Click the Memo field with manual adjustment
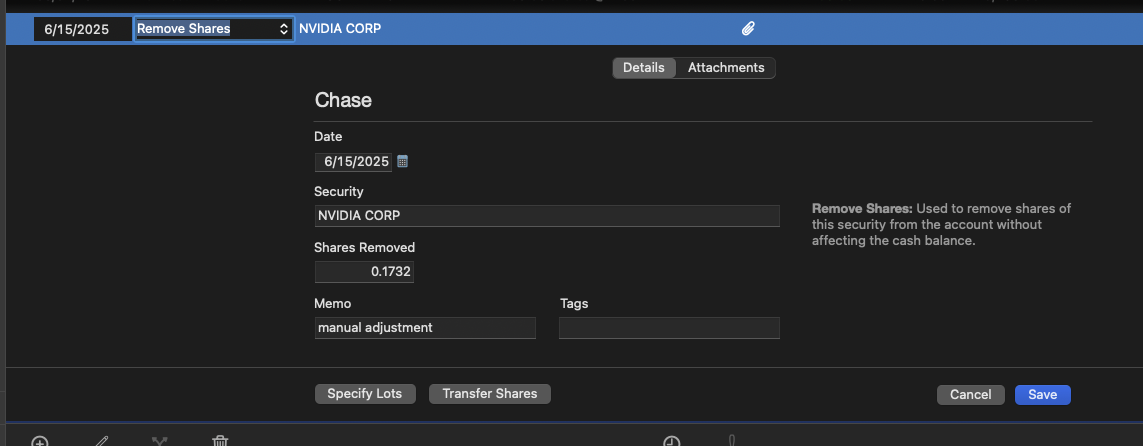 (425, 328)
